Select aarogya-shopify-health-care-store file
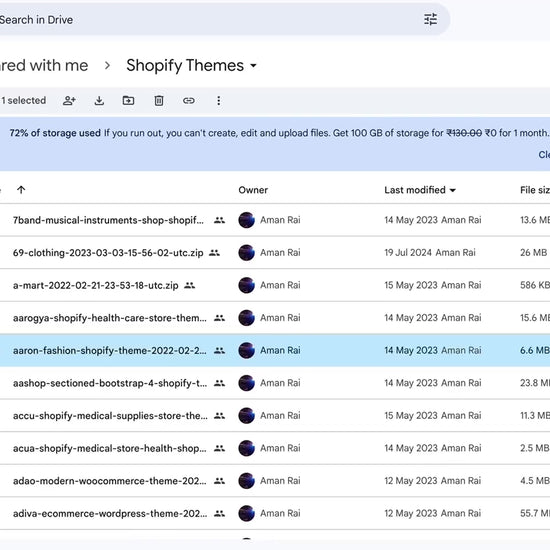550x550 pixels. [110, 318]
